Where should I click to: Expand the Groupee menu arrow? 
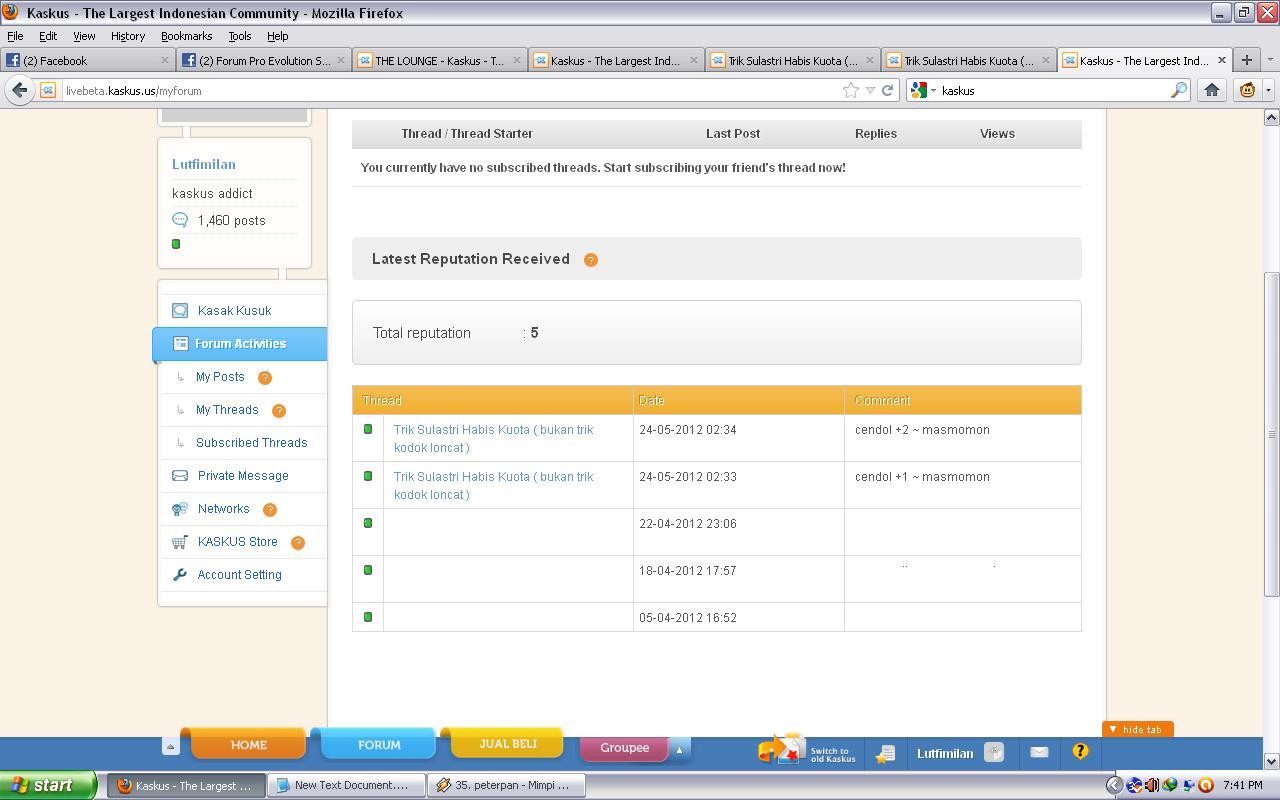point(679,750)
